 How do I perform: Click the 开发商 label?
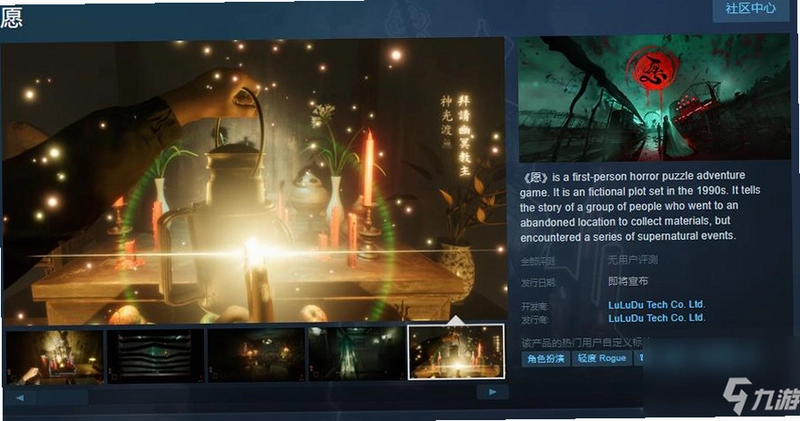pyautogui.click(x=534, y=306)
